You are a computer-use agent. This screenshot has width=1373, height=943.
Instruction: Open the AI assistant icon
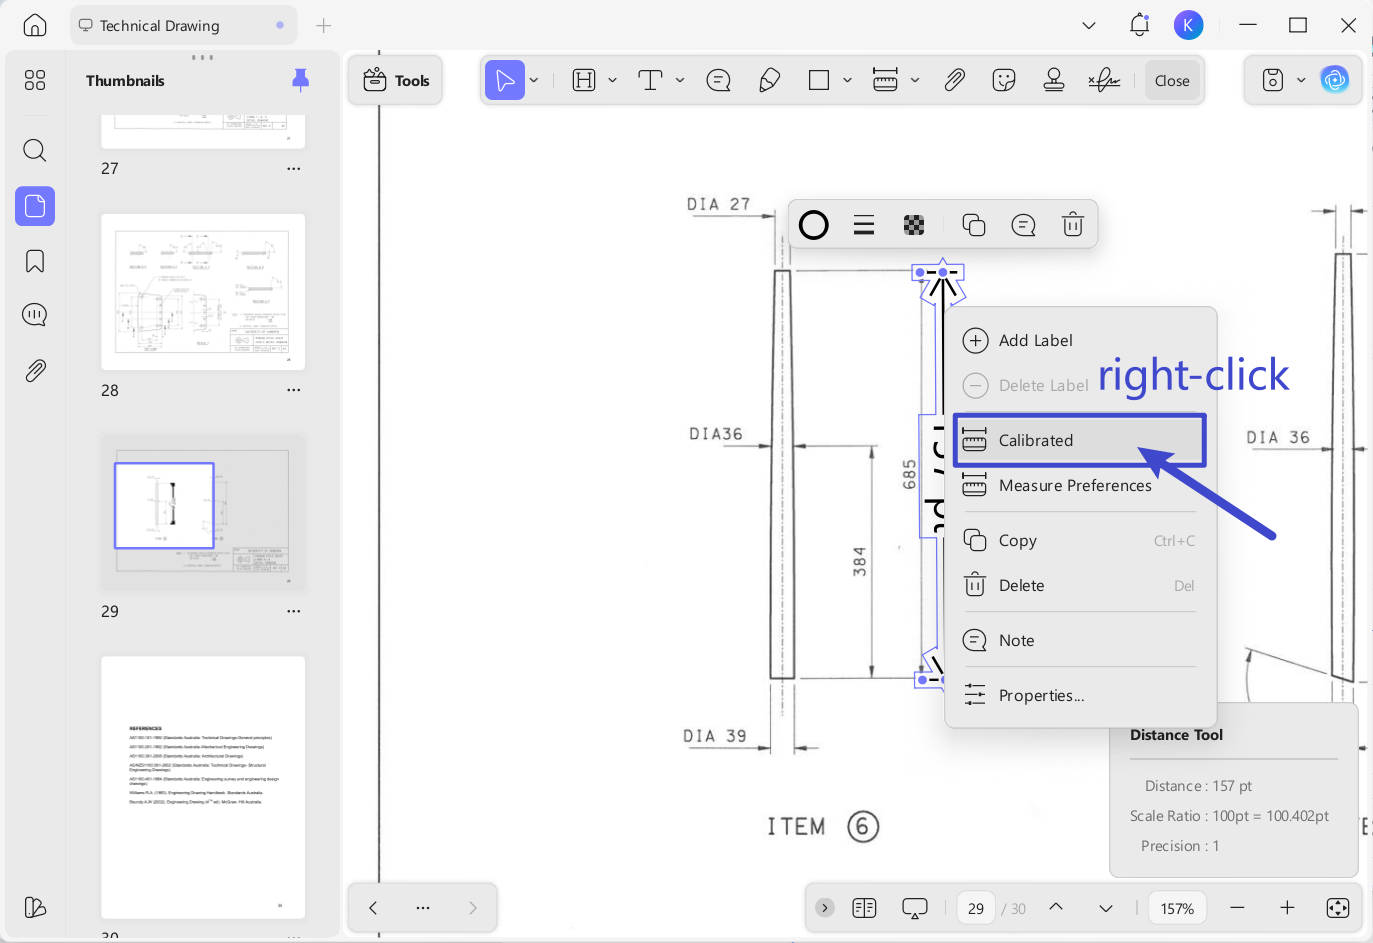[x=1334, y=80]
